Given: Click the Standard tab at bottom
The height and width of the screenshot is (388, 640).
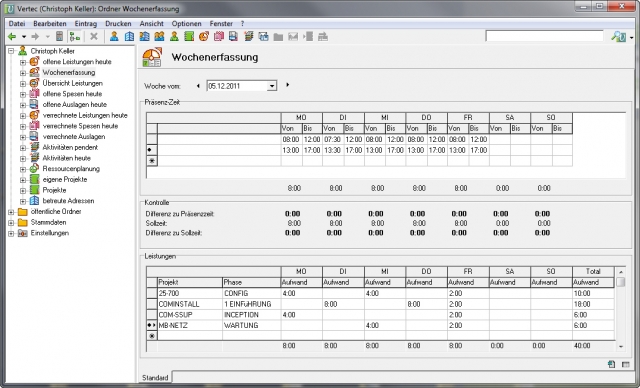Looking at the screenshot, I should [x=155, y=377].
